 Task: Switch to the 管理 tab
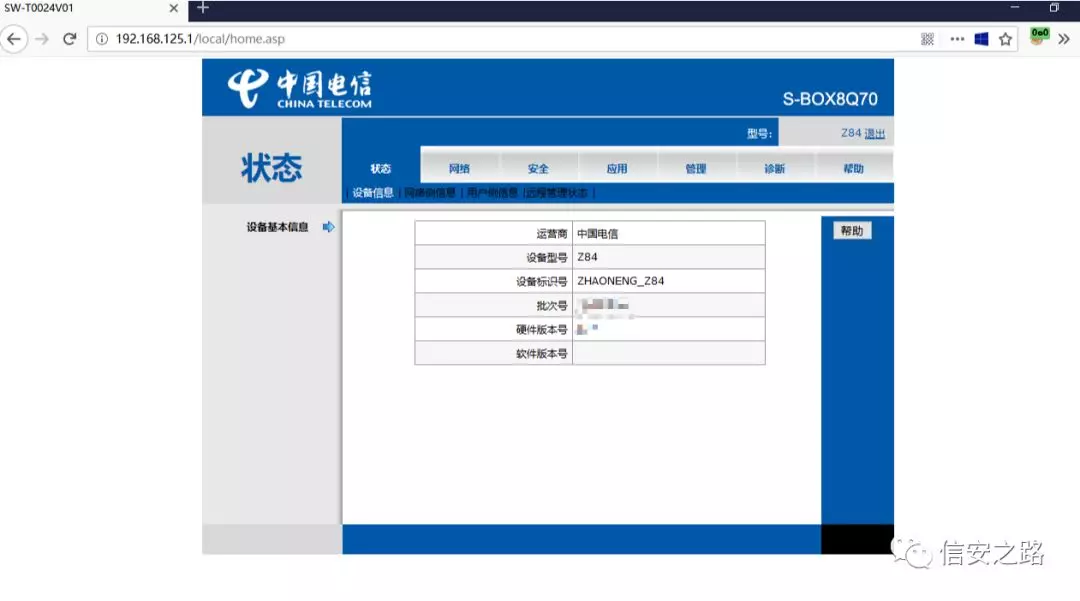(x=696, y=168)
